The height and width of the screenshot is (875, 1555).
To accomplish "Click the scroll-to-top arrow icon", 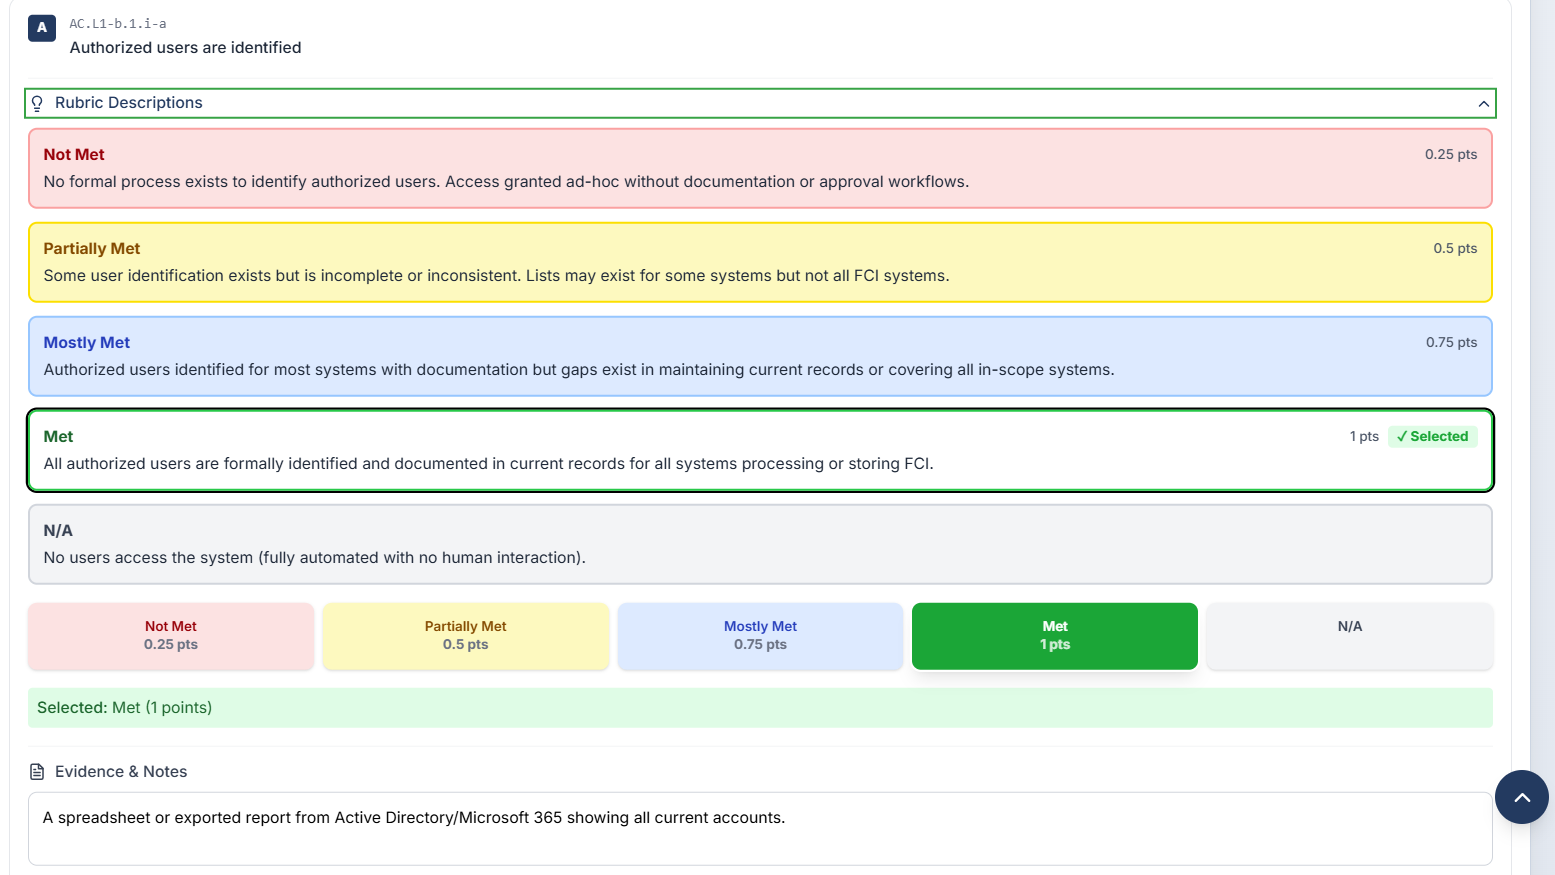I will click(x=1521, y=797).
